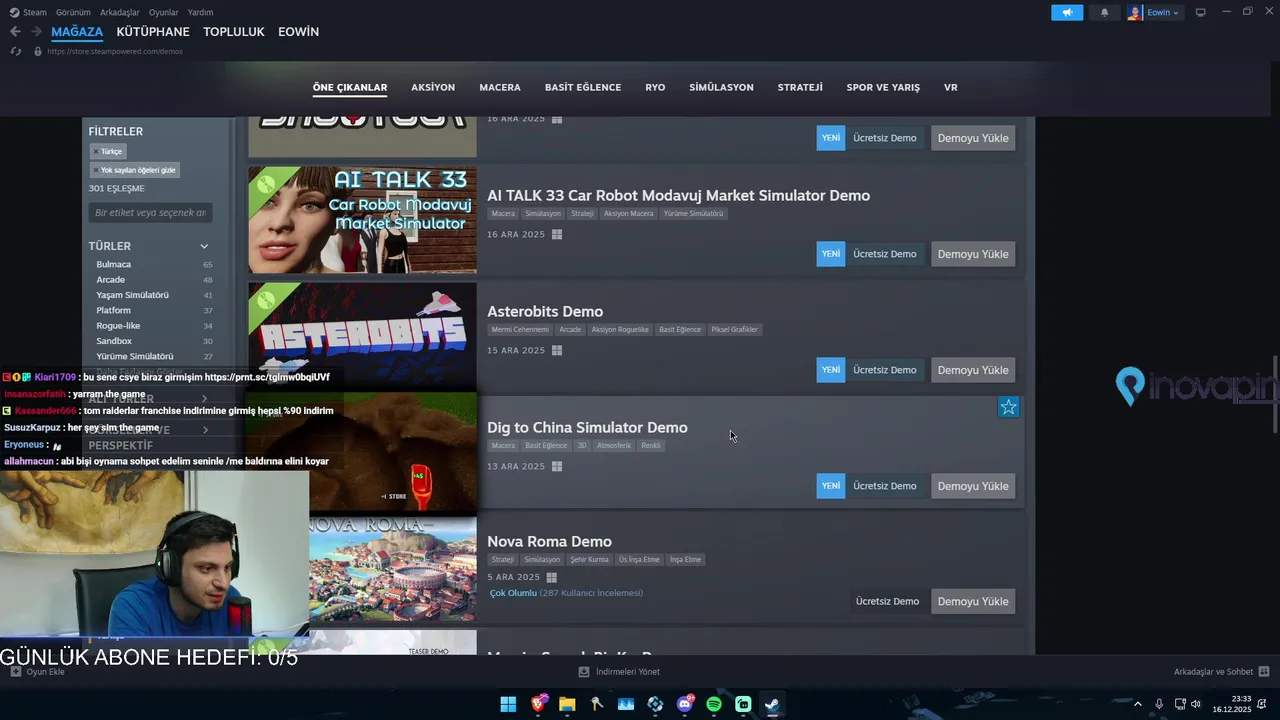1280x720 pixels.
Task: Add Dig to China Simulator to wishlist star
Action: point(1009,407)
